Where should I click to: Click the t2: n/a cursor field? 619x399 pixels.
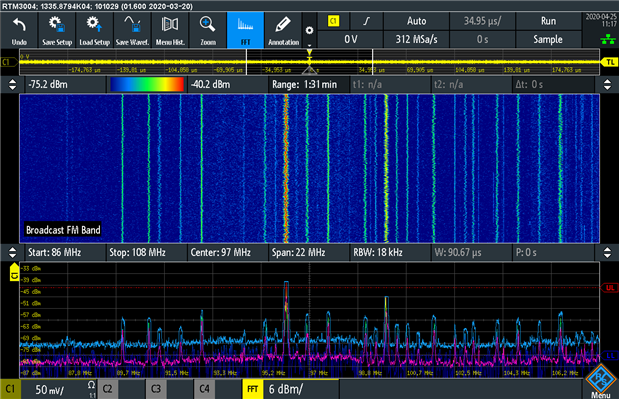coord(472,84)
